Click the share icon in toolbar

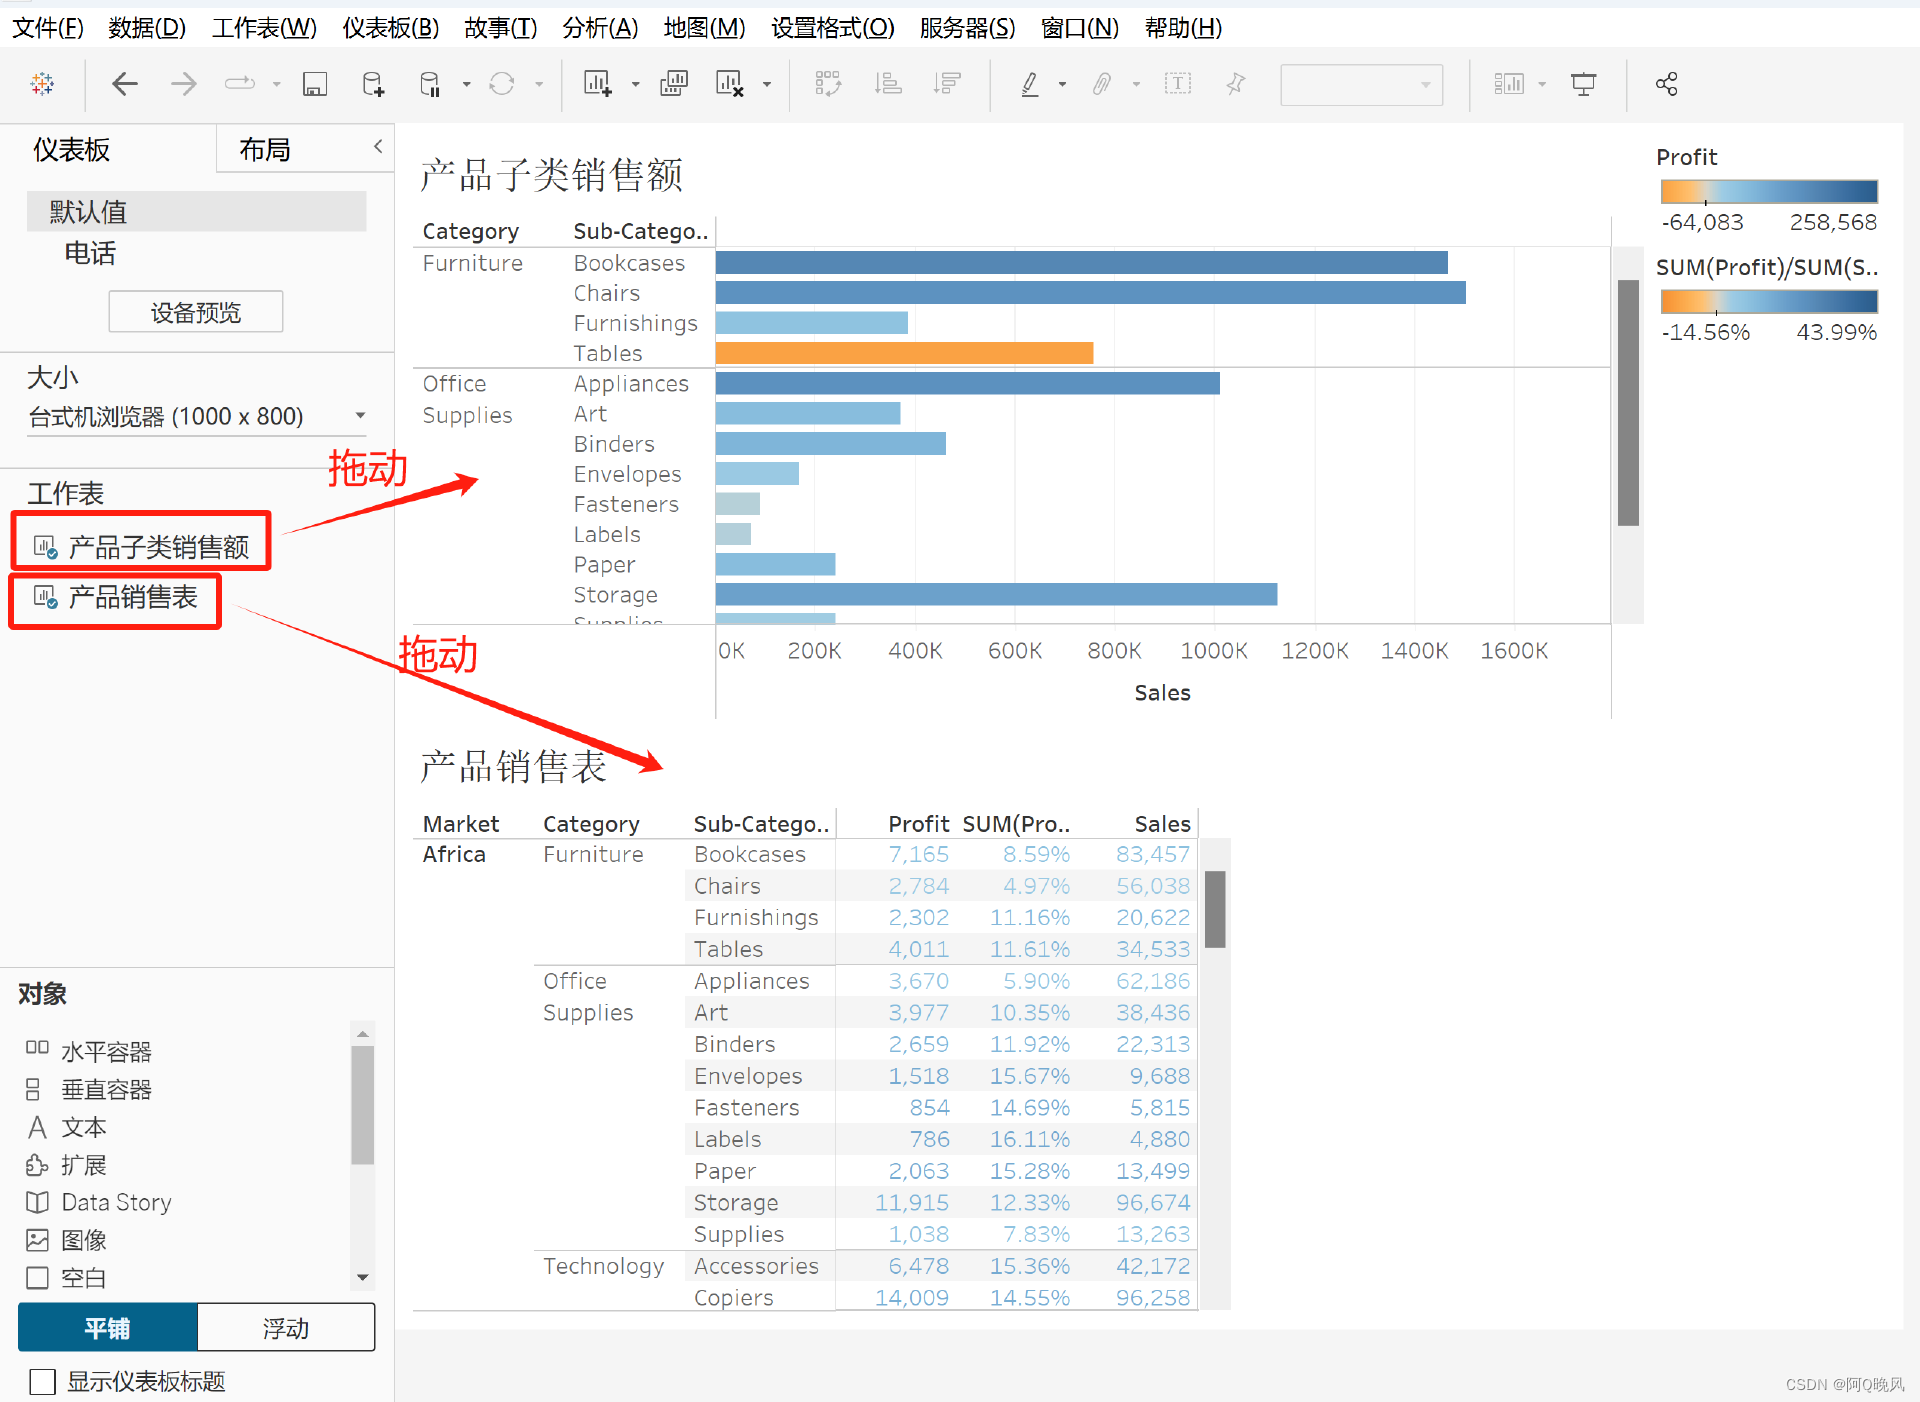point(1666,84)
